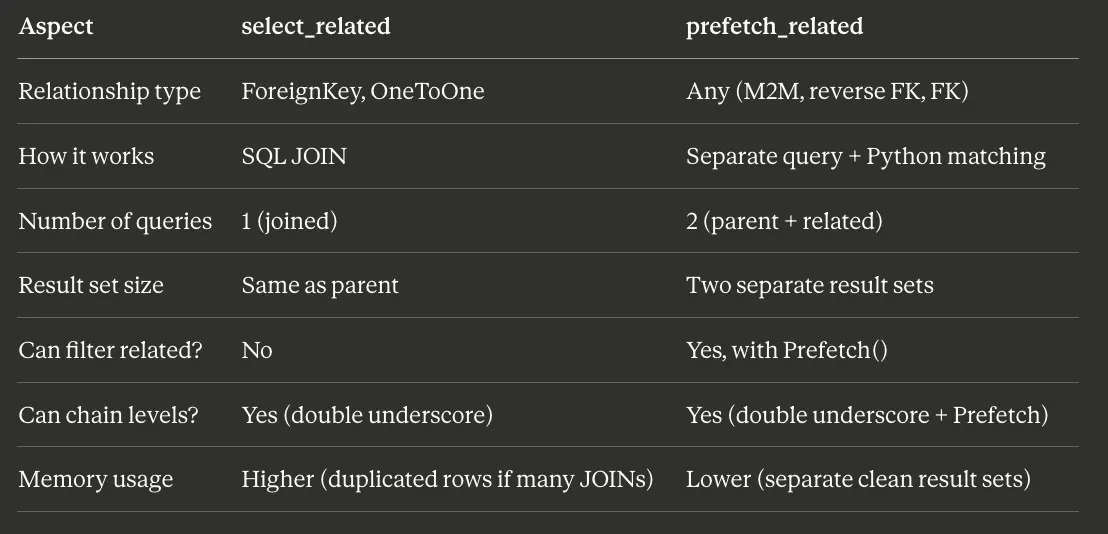Click the "Same as parent" cell

[320, 286]
